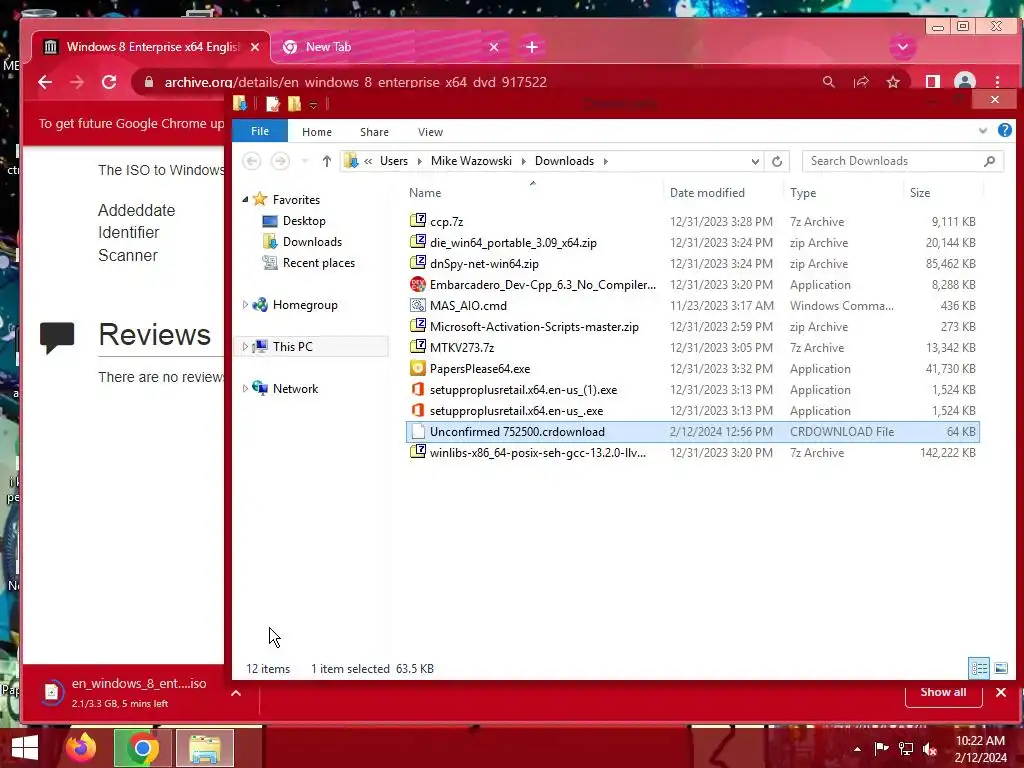Show hidden tray icons arrow
The image size is (1024, 768).
[x=857, y=749]
